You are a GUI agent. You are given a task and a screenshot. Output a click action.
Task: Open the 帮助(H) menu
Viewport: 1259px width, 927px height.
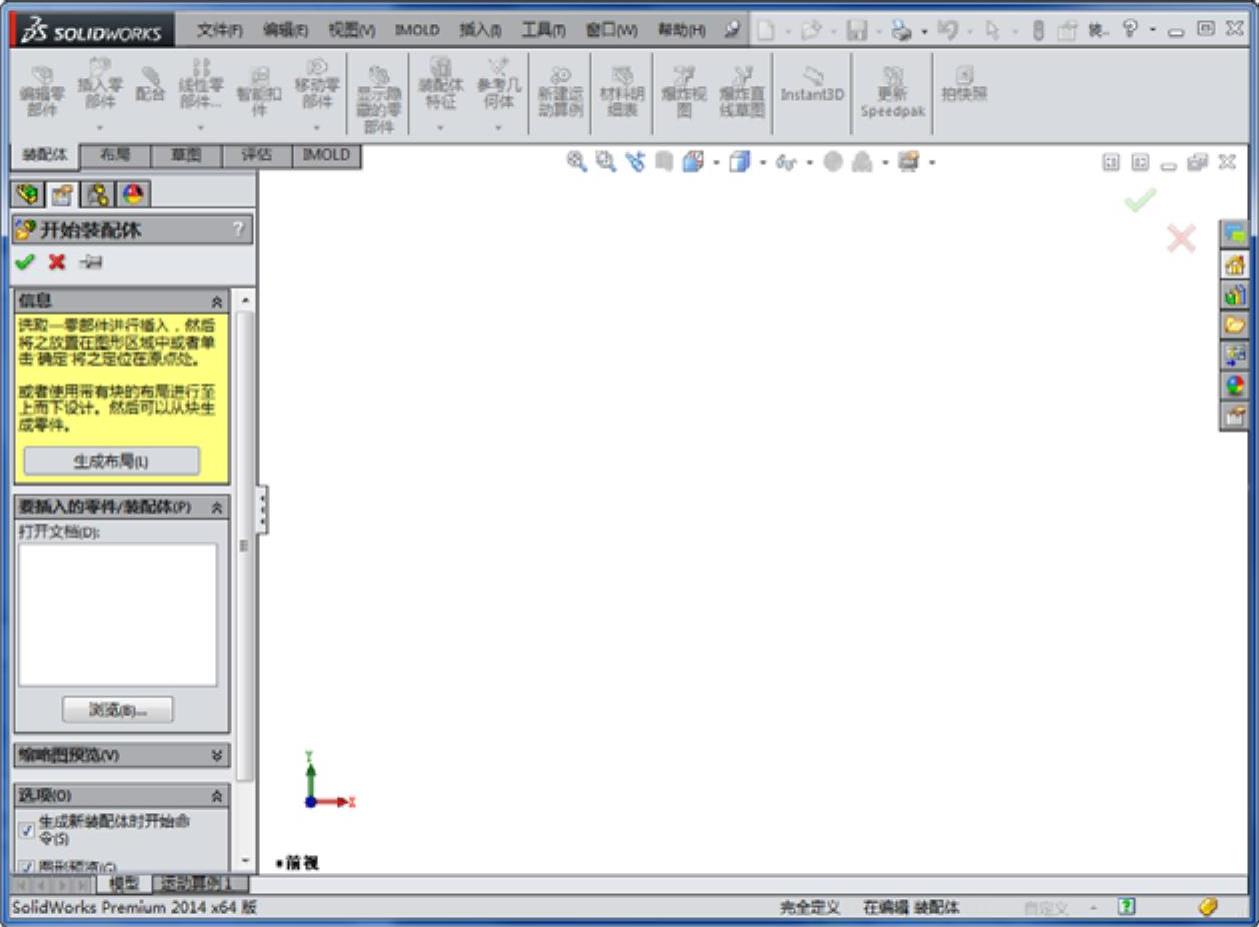coord(680,31)
